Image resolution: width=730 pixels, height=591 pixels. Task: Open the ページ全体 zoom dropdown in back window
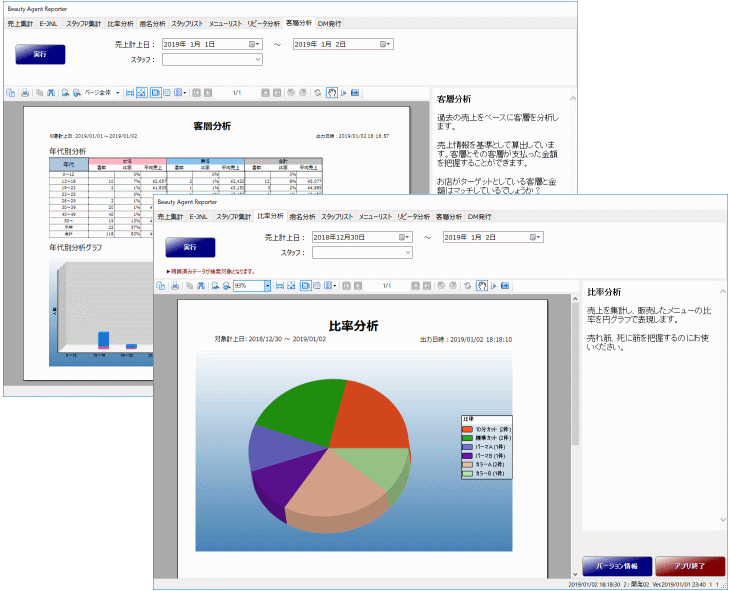117,93
